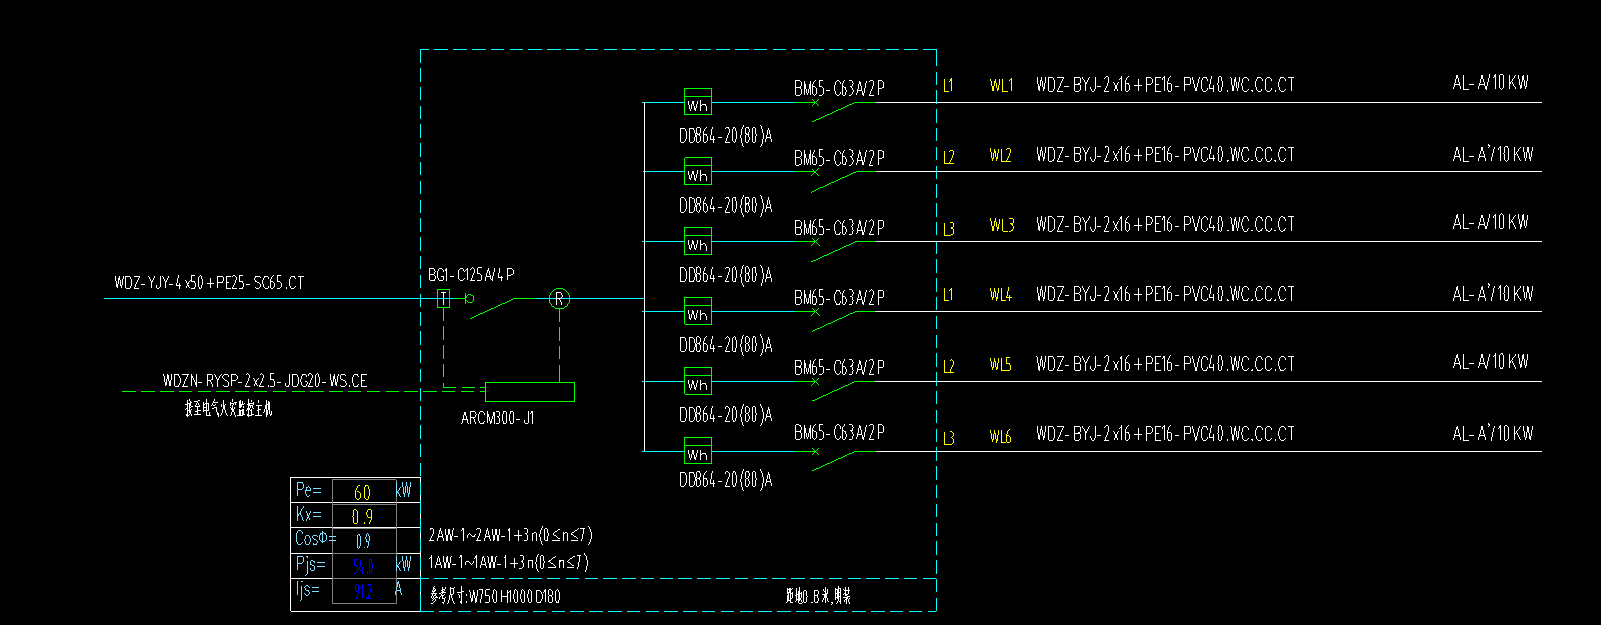The height and width of the screenshot is (625, 1601).
Task: Click the installation note text right of W750 H1000 D180
Action: pyautogui.click(x=818, y=596)
